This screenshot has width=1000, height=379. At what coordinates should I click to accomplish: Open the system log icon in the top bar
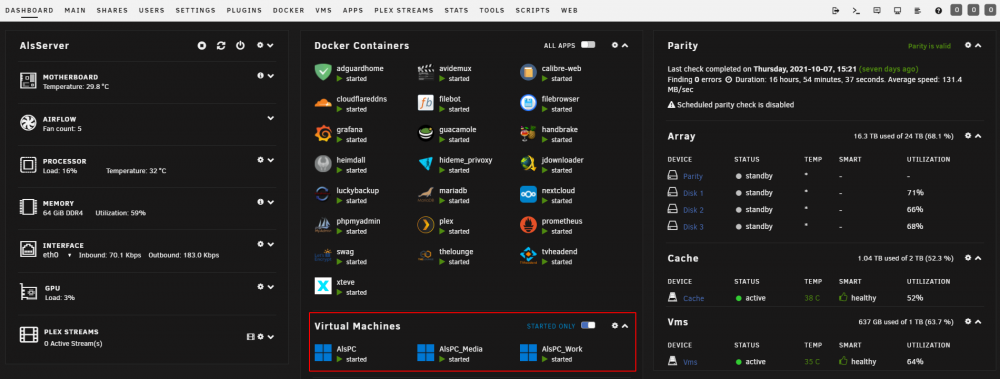click(x=918, y=10)
